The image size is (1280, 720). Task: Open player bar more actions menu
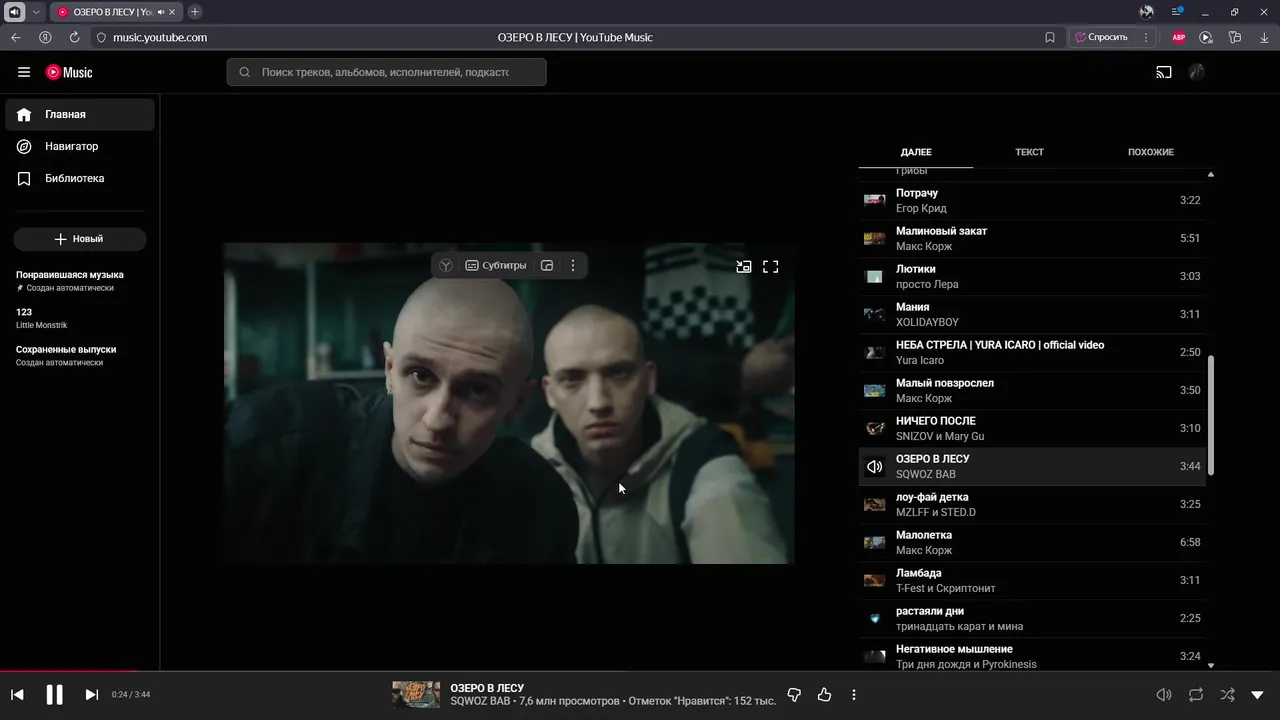point(854,695)
